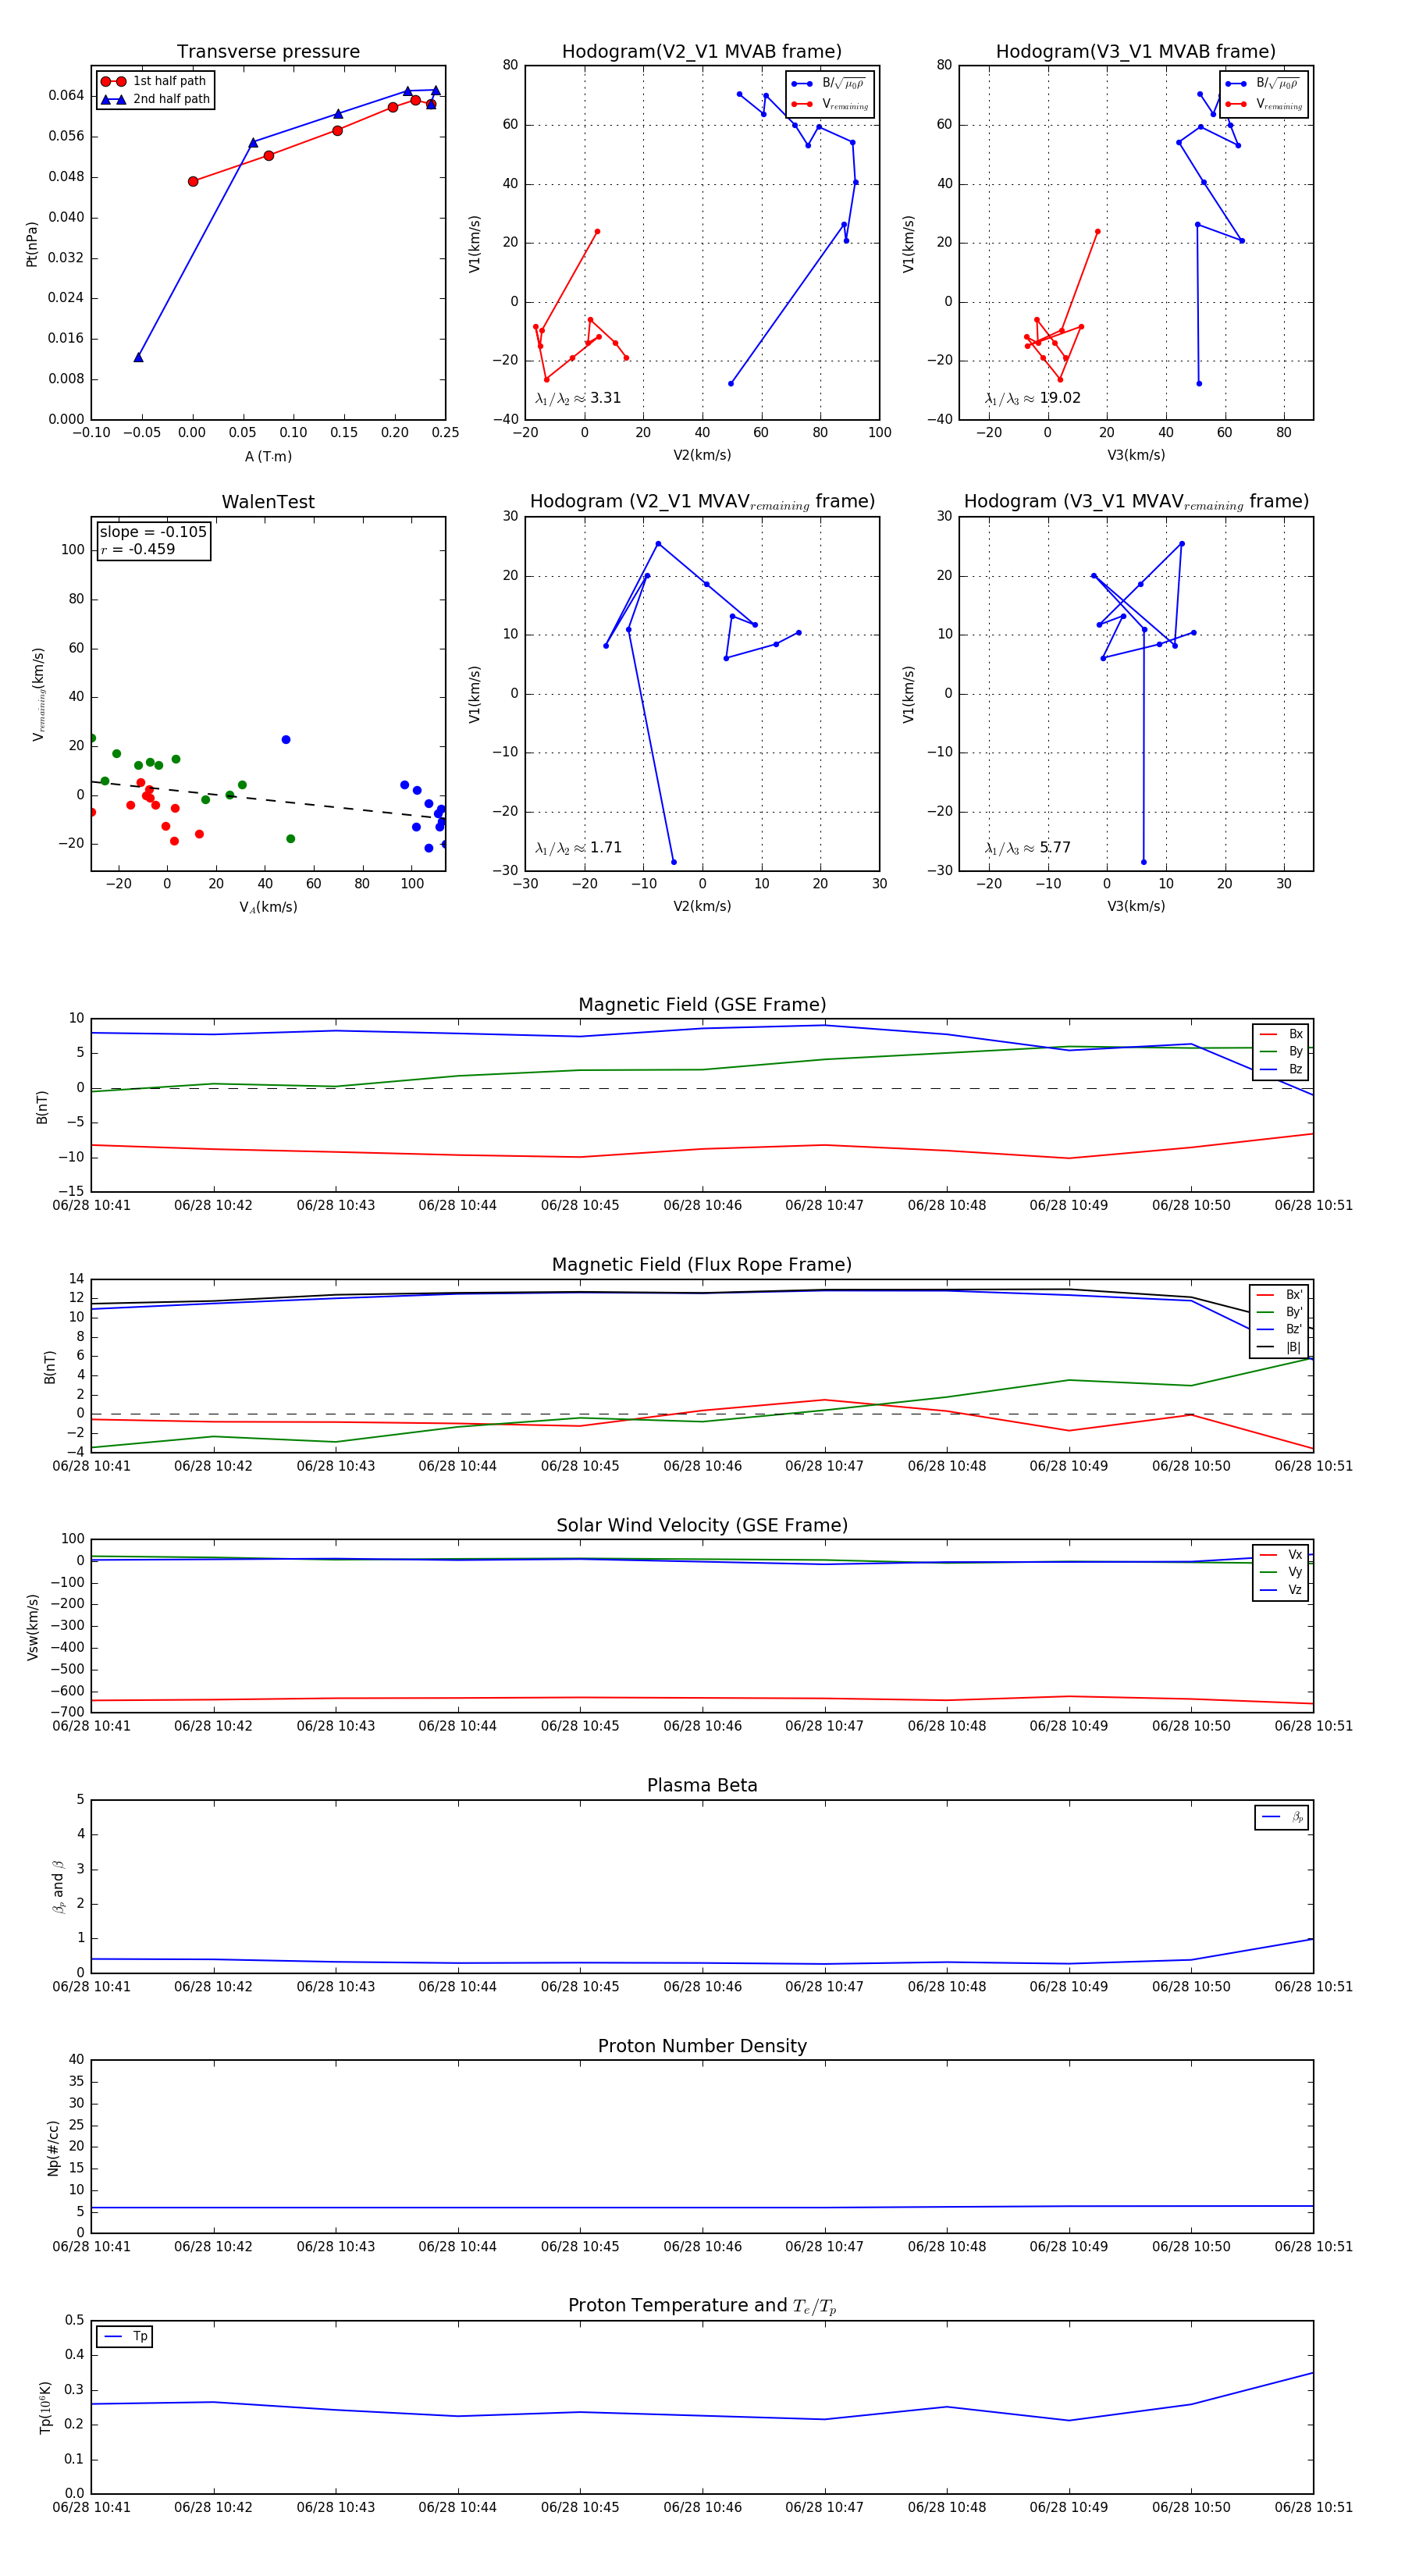Click the 'Proton Number Density' title
The image size is (1405, 2576).
[702, 2046]
